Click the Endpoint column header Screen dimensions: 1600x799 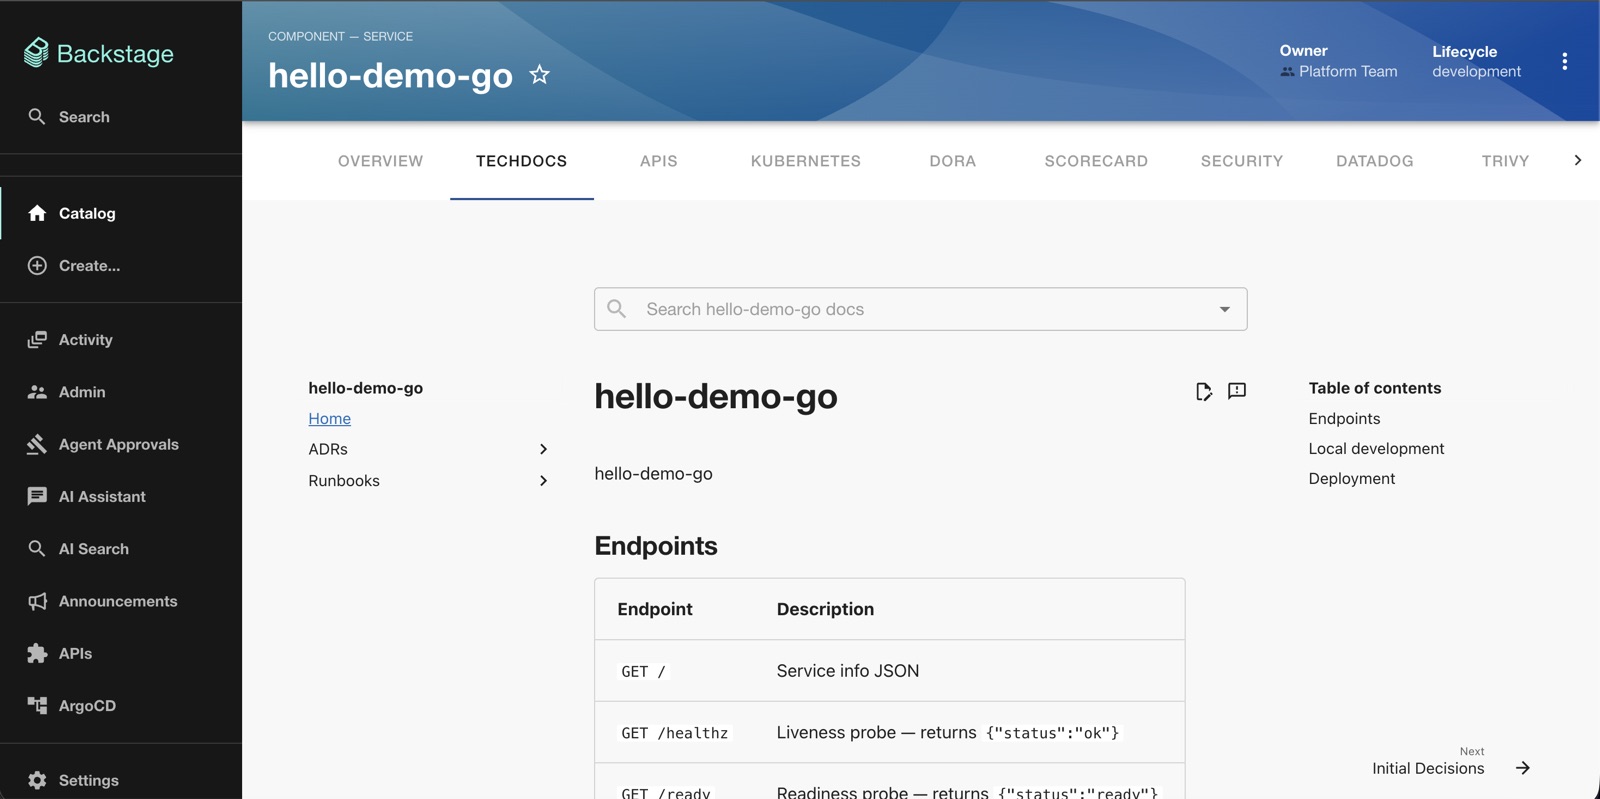[655, 609]
